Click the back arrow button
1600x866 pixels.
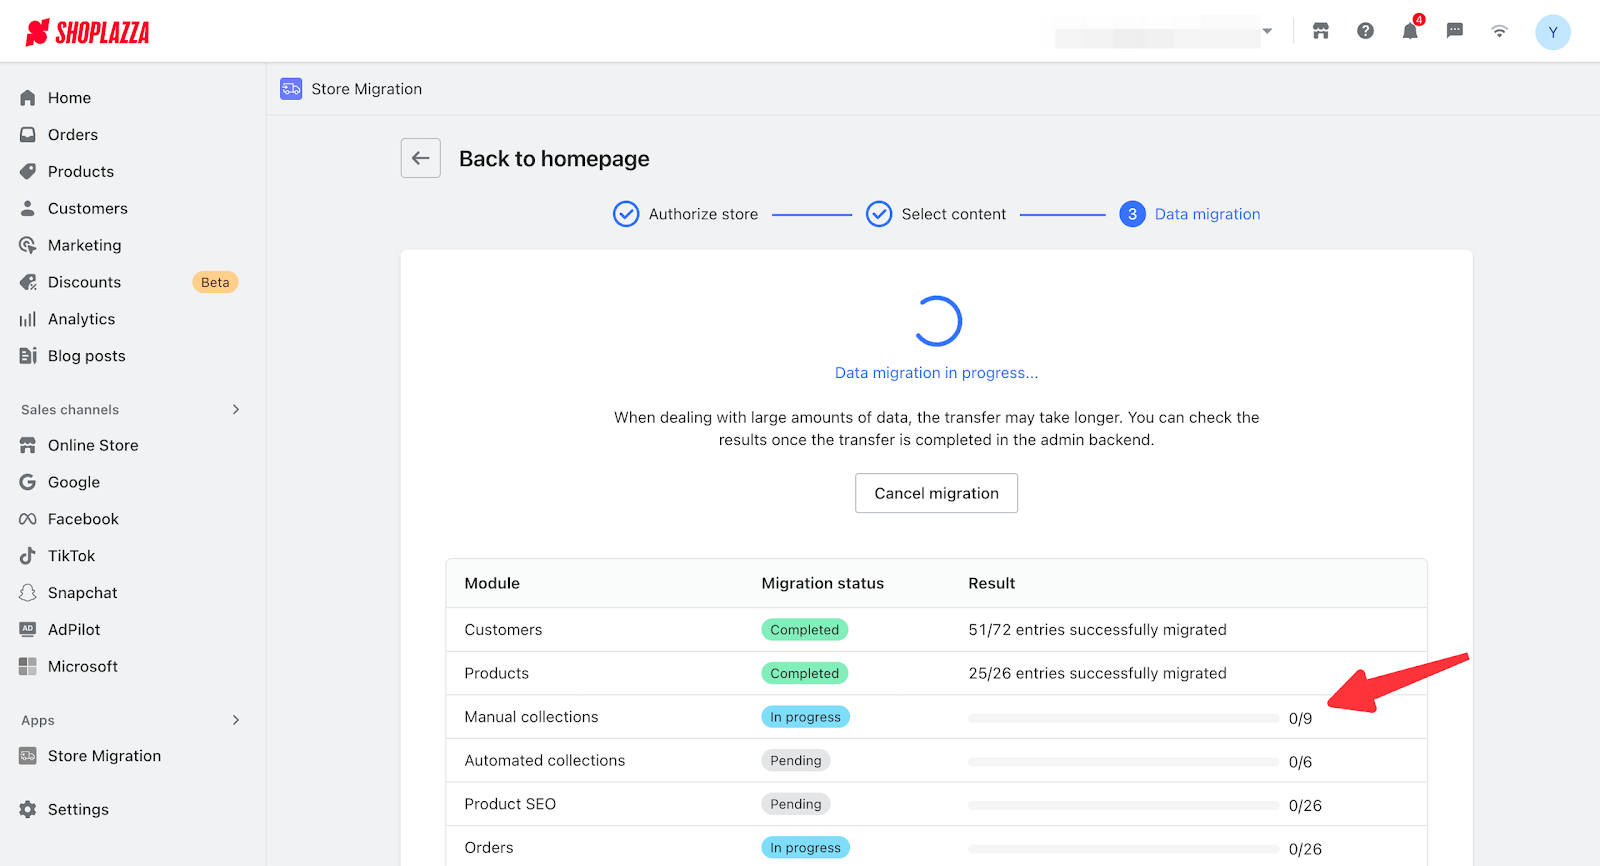tap(421, 158)
